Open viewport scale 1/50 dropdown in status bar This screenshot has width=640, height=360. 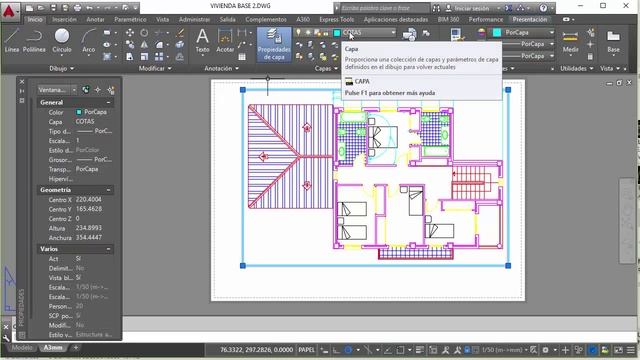(x=504, y=350)
